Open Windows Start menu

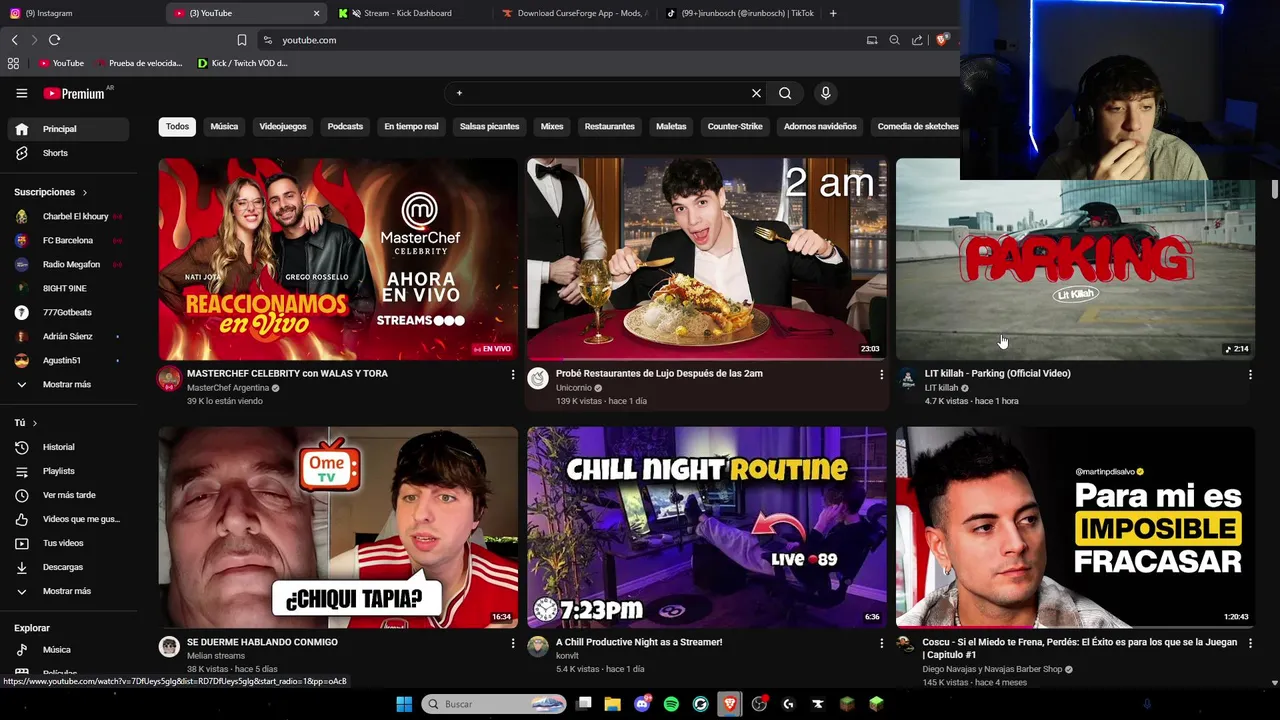(x=404, y=704)
